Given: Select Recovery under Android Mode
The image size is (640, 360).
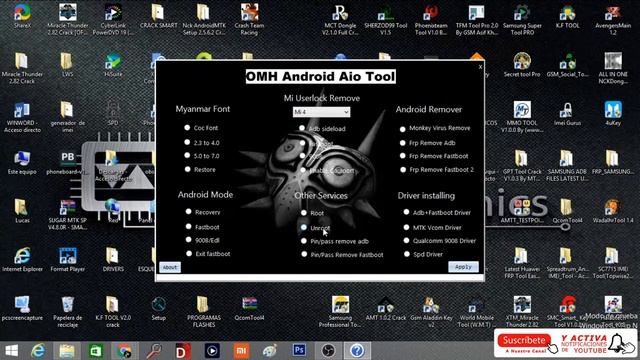Looking at the screenshot, I should click(189, 211).
